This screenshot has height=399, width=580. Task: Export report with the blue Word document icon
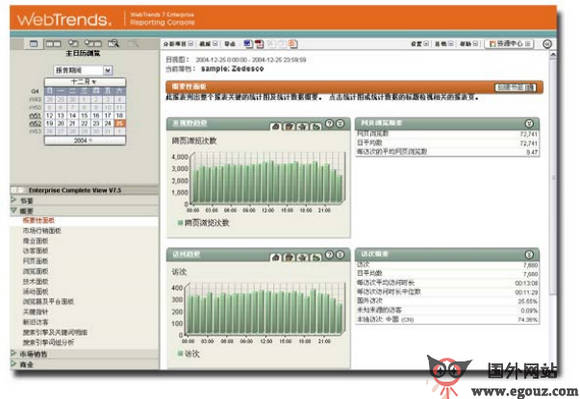tap(248, 44)
